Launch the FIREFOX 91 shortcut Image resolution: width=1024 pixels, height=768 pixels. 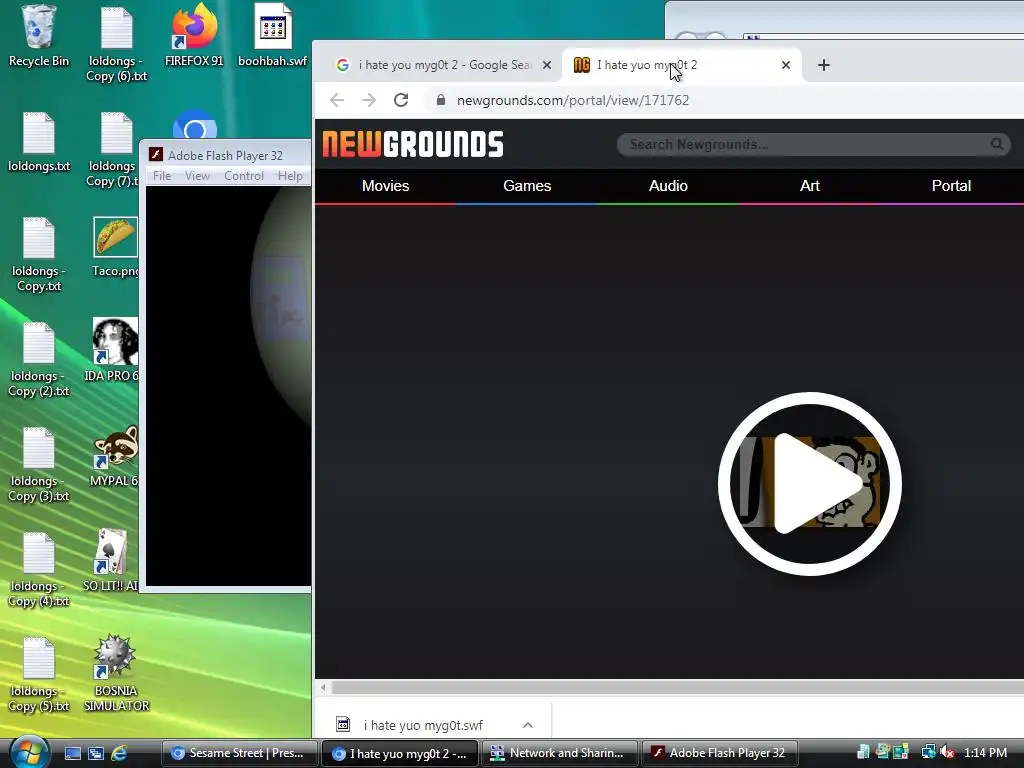point(194,36)
